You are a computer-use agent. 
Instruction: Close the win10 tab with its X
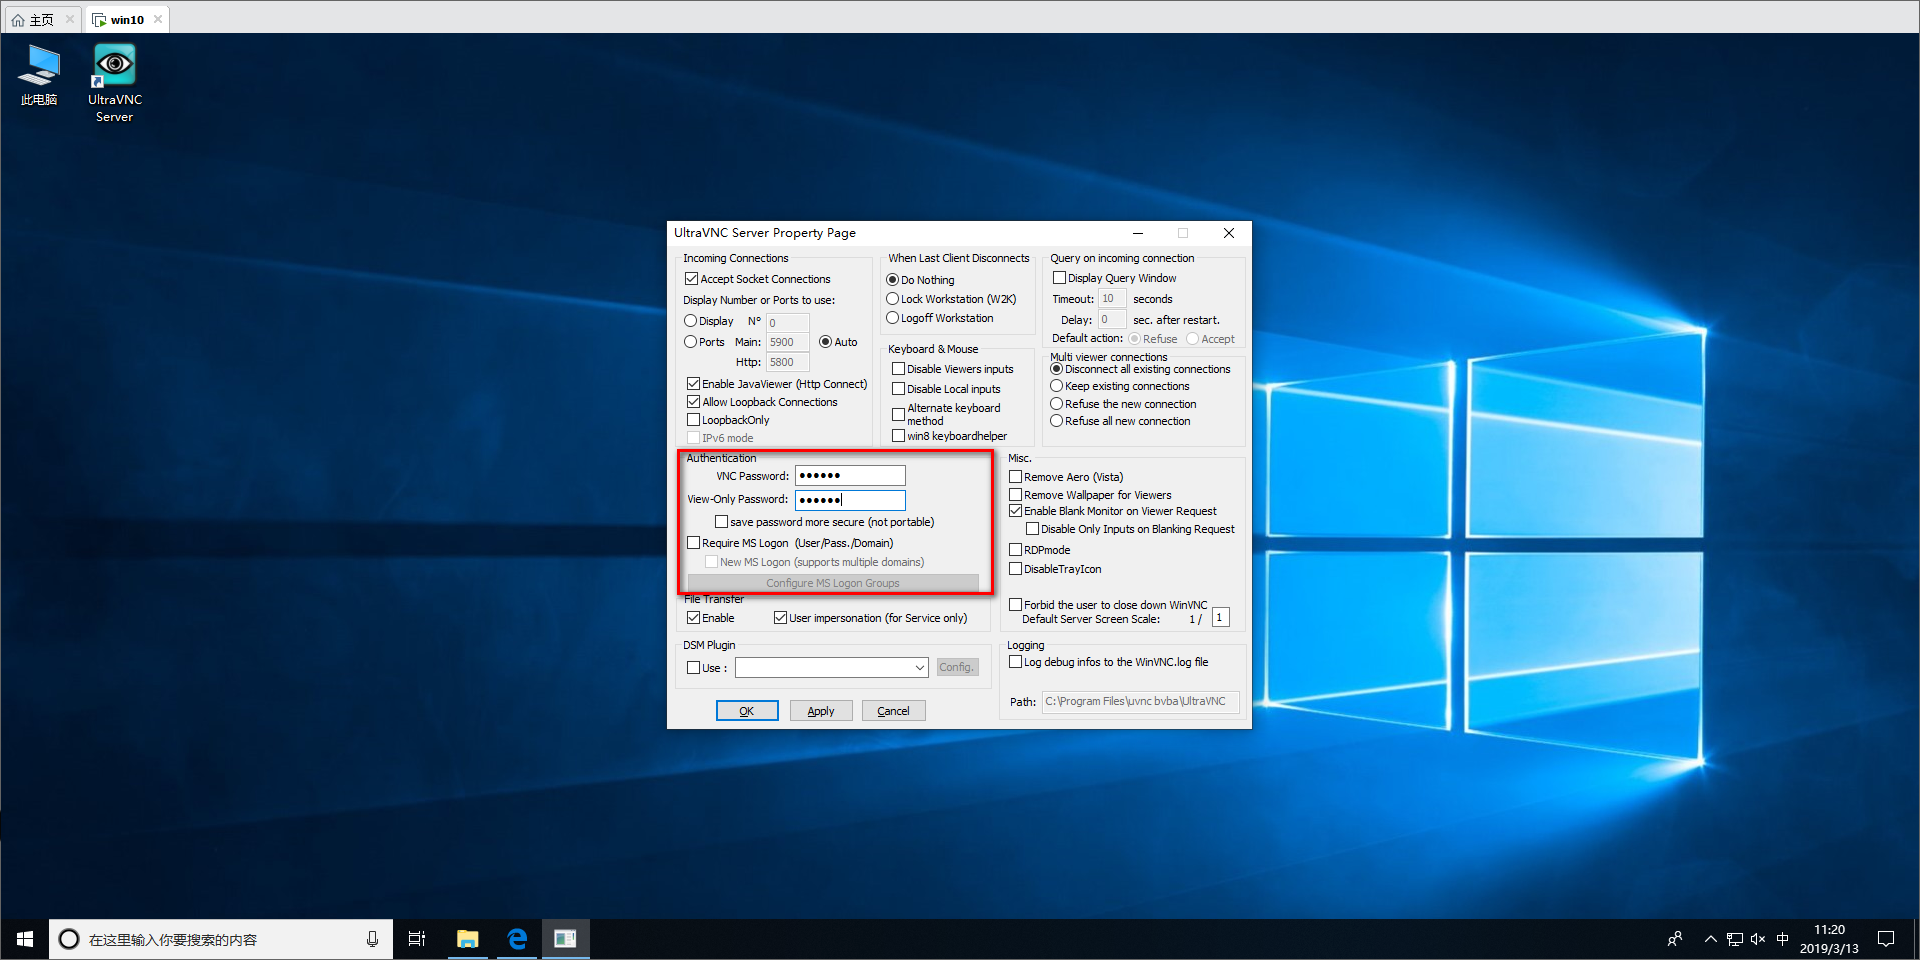click(x=158, y=19)
